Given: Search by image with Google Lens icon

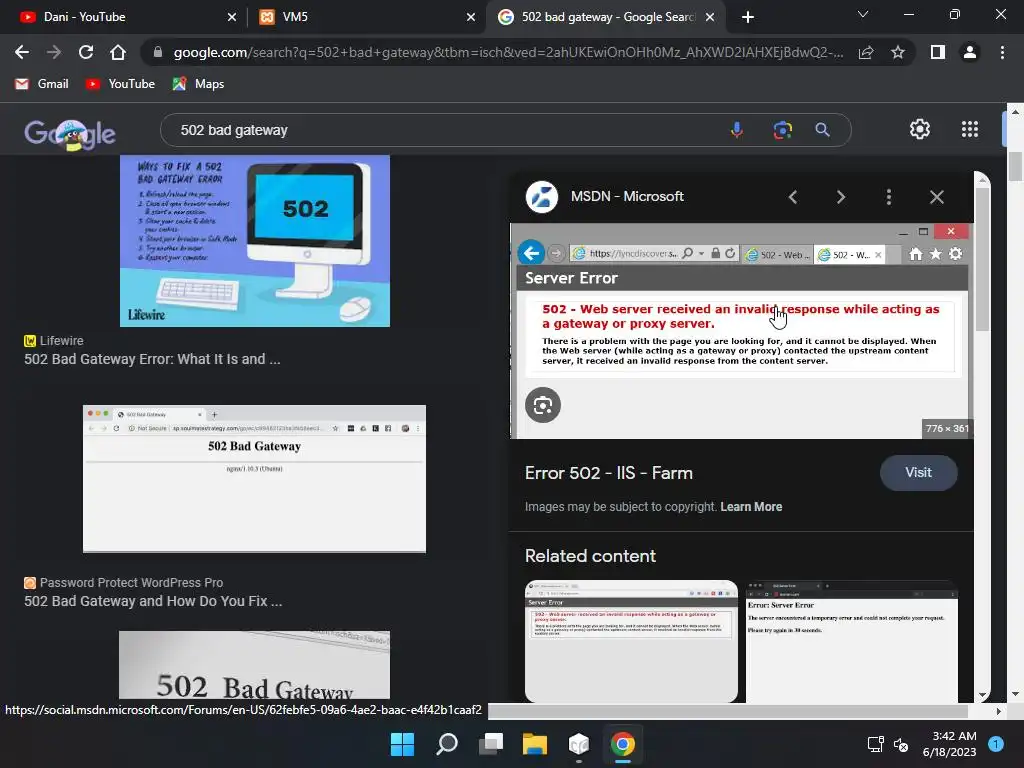Looking at the screenshot, I should pos(782,130).
